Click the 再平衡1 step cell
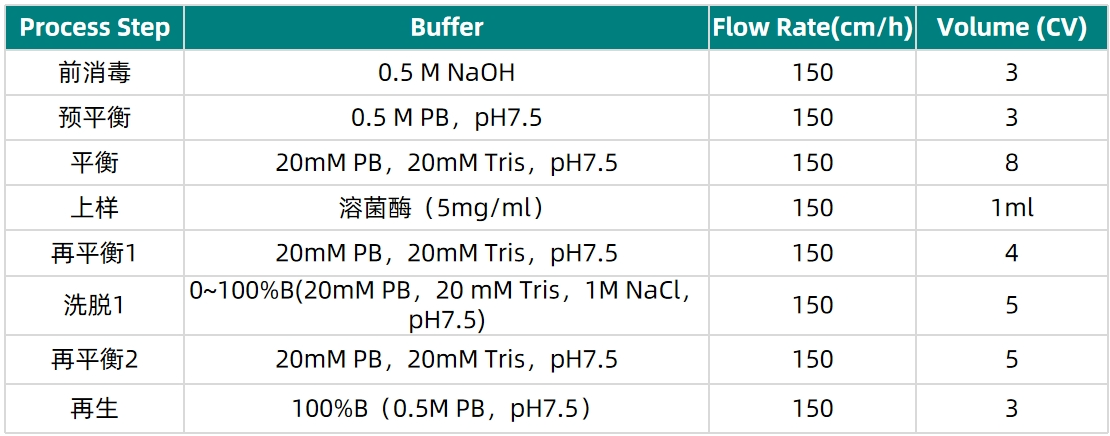Viewport: 1110px width, 436px height. [95, 253]
